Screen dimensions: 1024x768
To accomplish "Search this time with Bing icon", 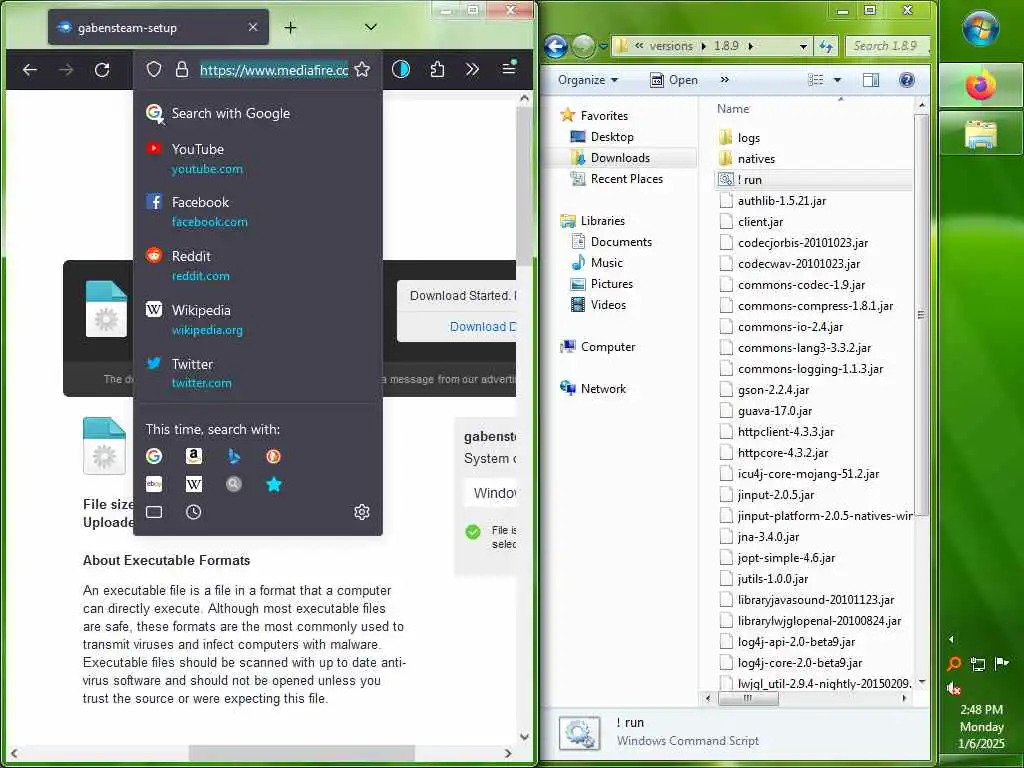I will [234, 456].
